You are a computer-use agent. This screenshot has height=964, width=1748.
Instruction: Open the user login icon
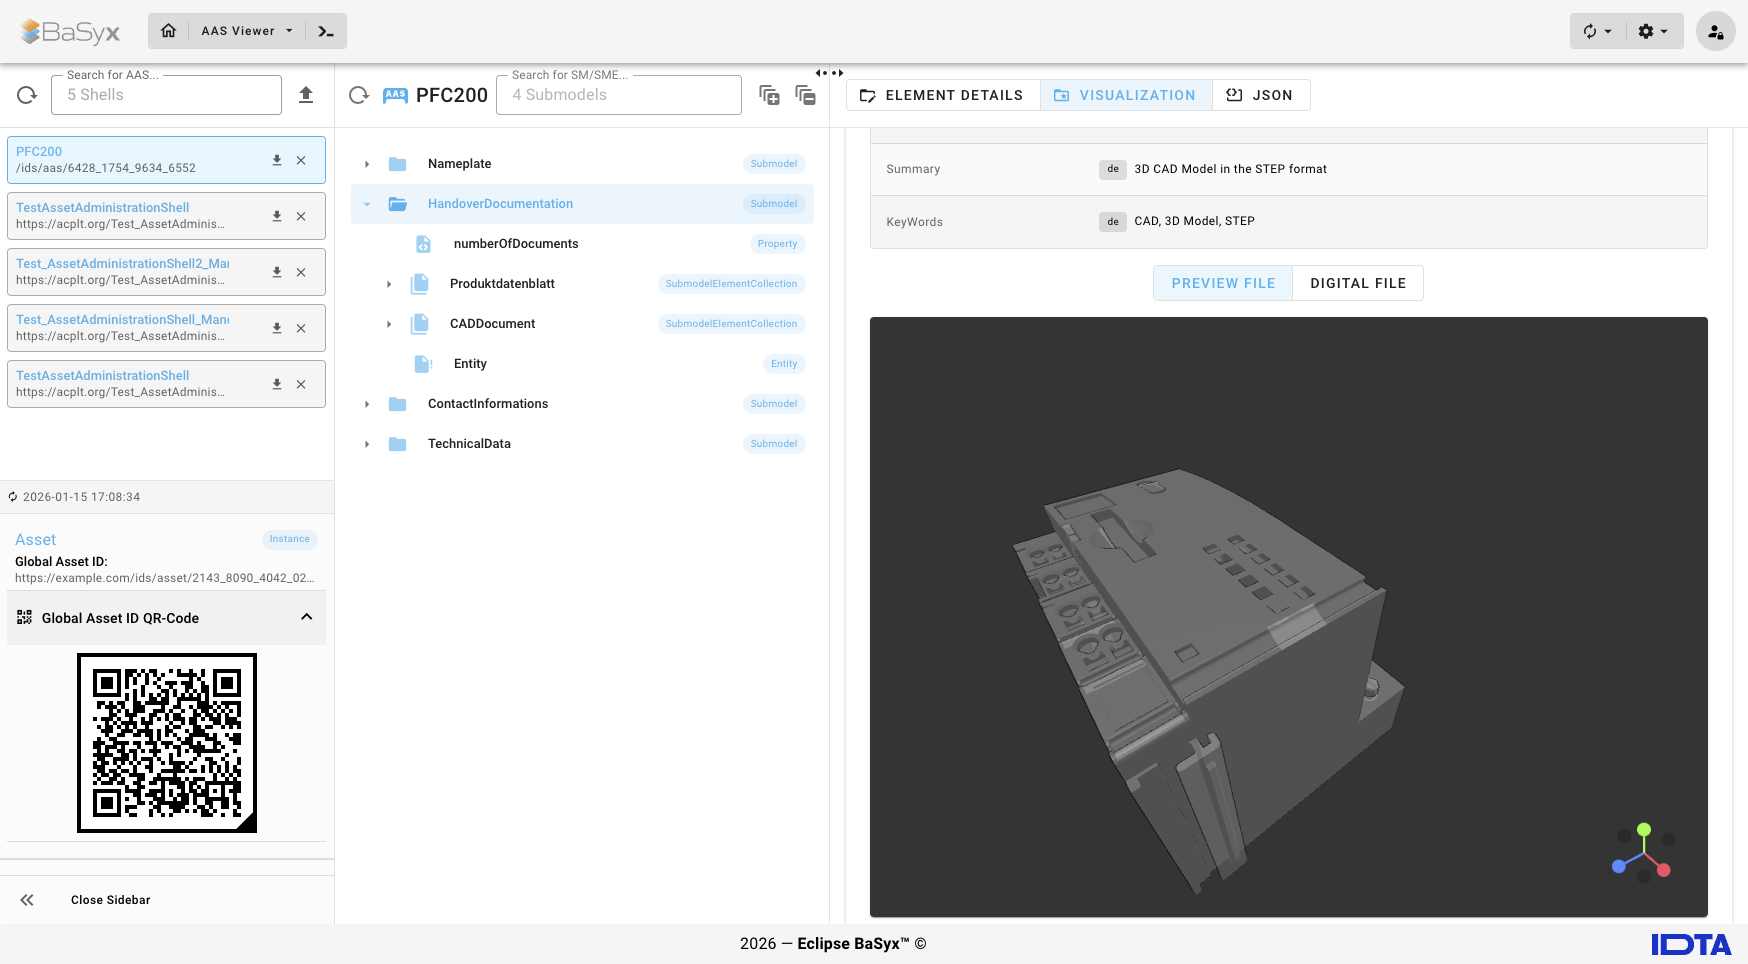[1715, 31]
